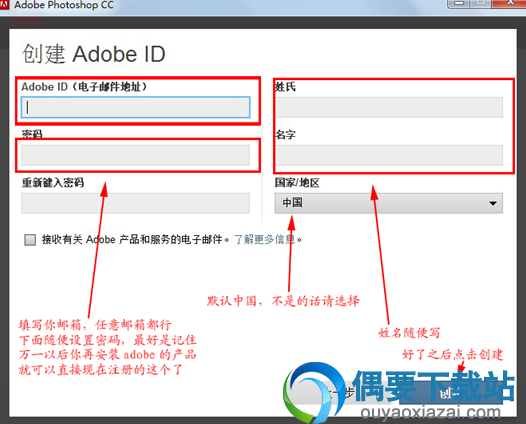The image size is (526, 424).
Task: Close the Adobe Photoshop CC window
Action: [509, 3]
